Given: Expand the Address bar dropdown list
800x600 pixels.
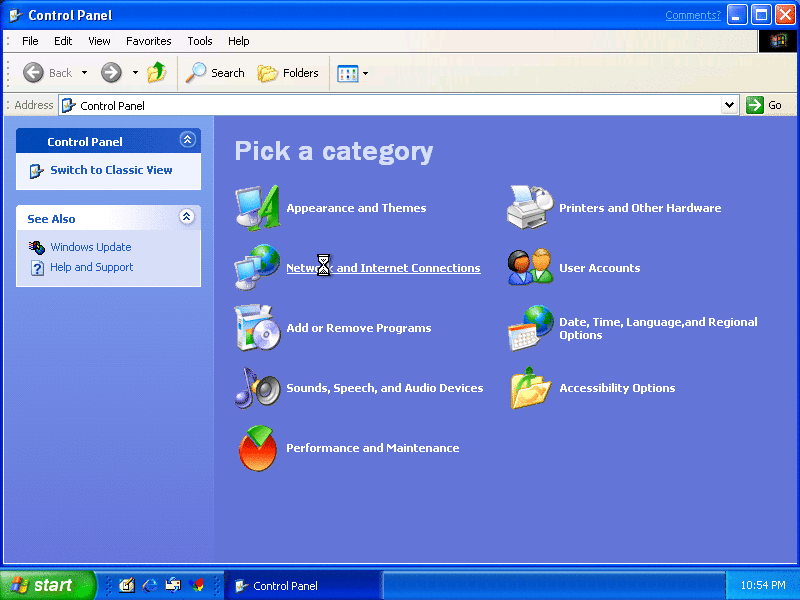Looking at the screenshot, I should point(730,105).
